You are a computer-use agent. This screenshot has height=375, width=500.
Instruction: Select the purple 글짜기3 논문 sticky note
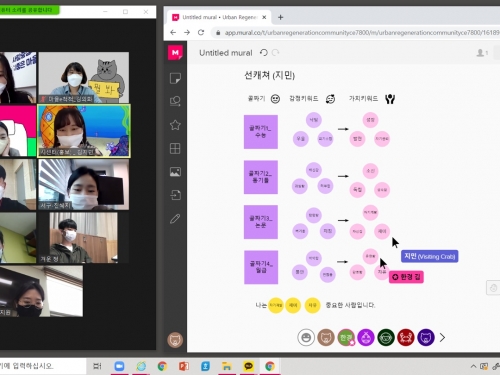(261, 222)
